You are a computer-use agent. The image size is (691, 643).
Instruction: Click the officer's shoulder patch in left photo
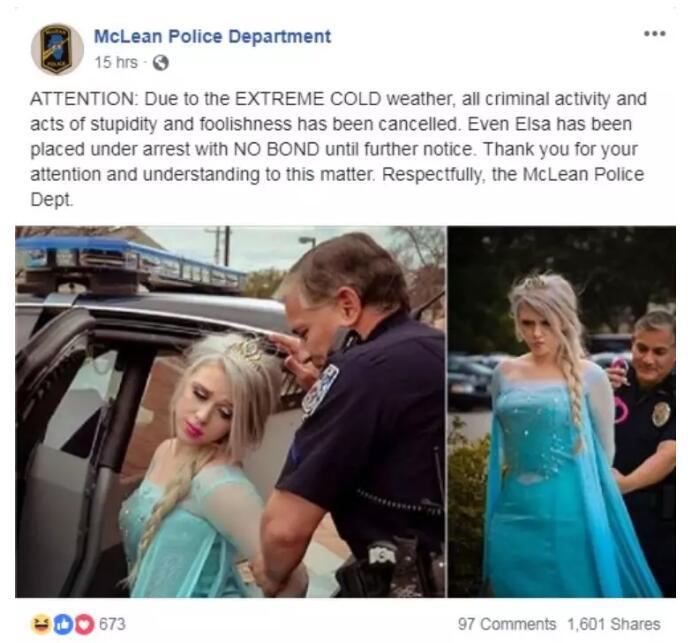320,390
